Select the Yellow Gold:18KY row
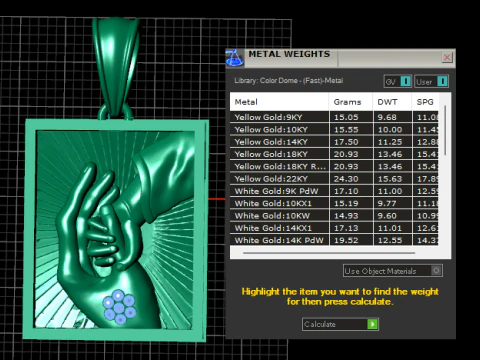Viewport: 480px width, 360px height. point(334,154)
